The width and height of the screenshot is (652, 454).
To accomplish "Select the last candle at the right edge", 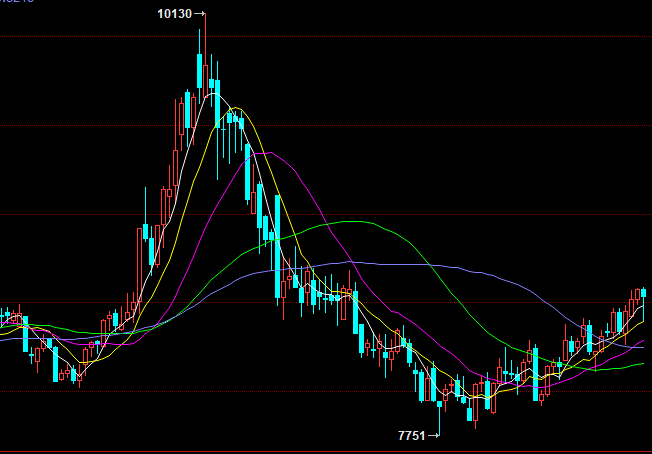I will tap(643, 293).
